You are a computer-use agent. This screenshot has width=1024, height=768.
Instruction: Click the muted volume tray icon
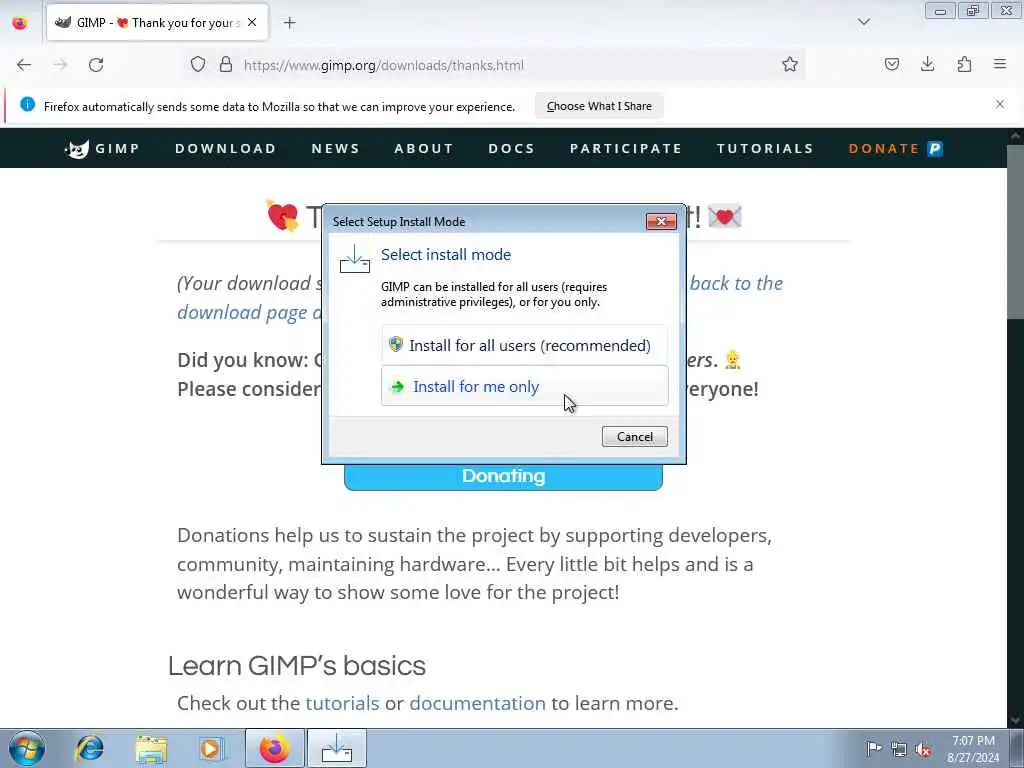pyautogui.click(x=923, y=749)
